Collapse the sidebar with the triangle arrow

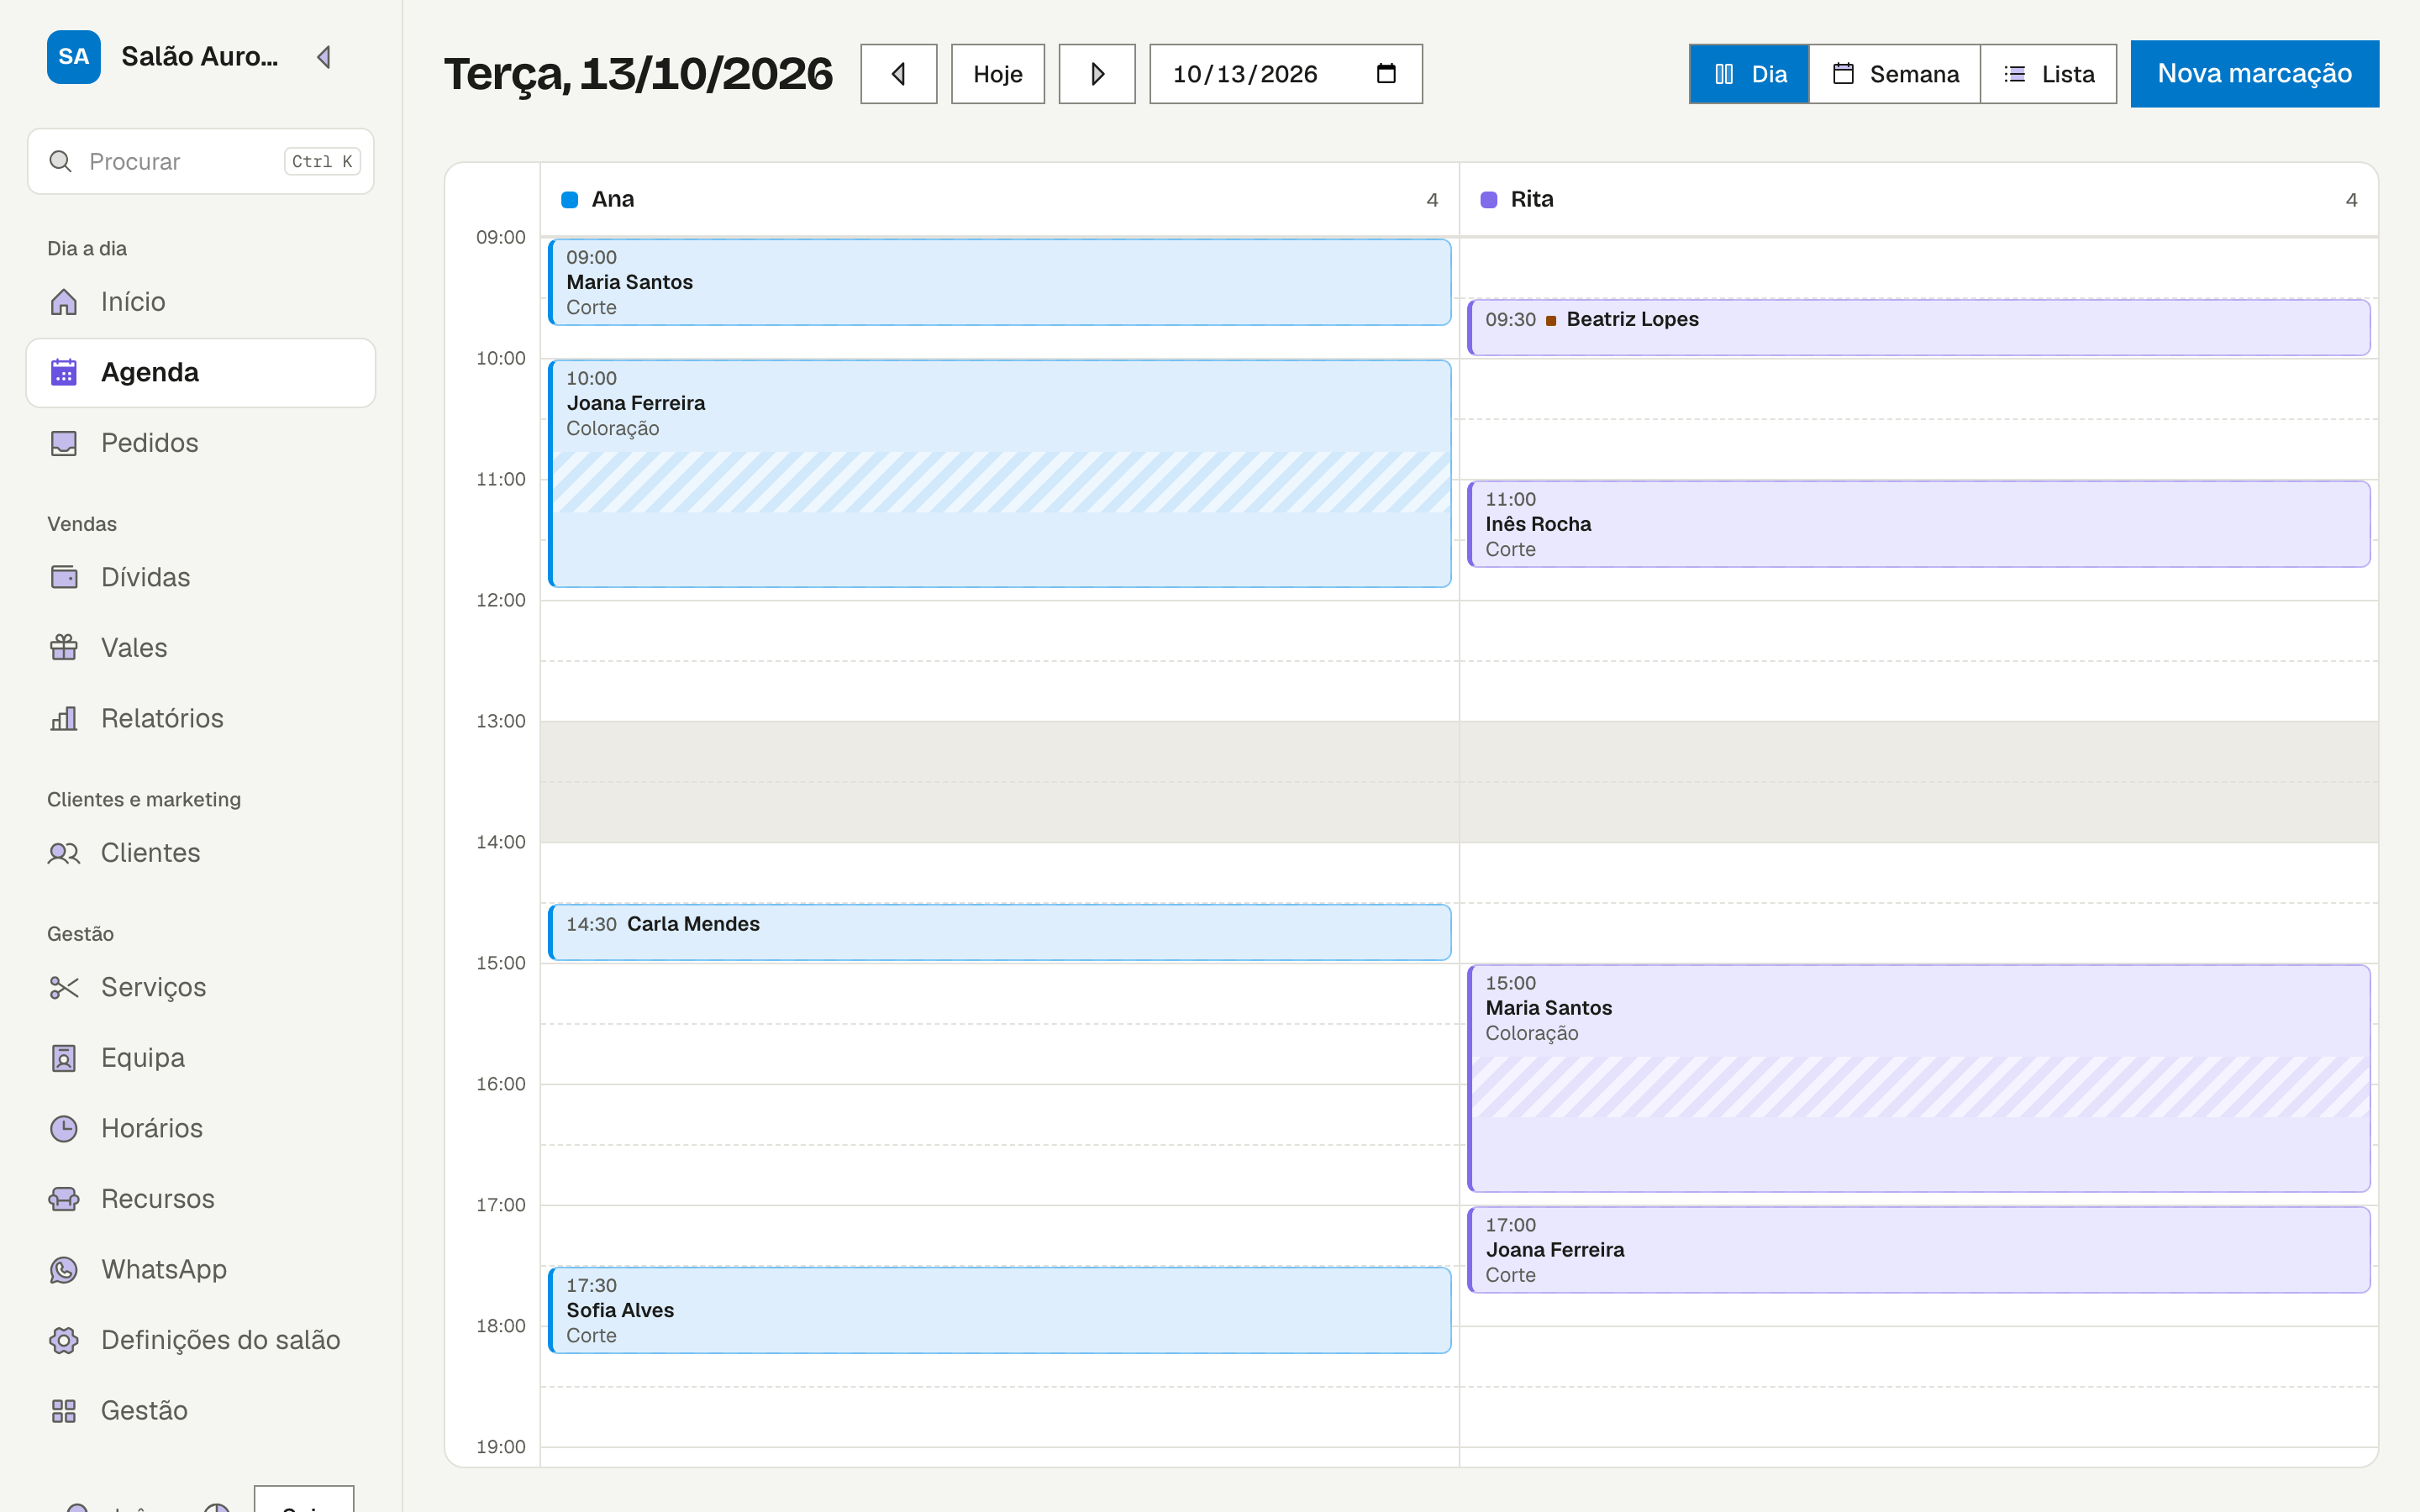pyautogui.click(x=323, y=57)
